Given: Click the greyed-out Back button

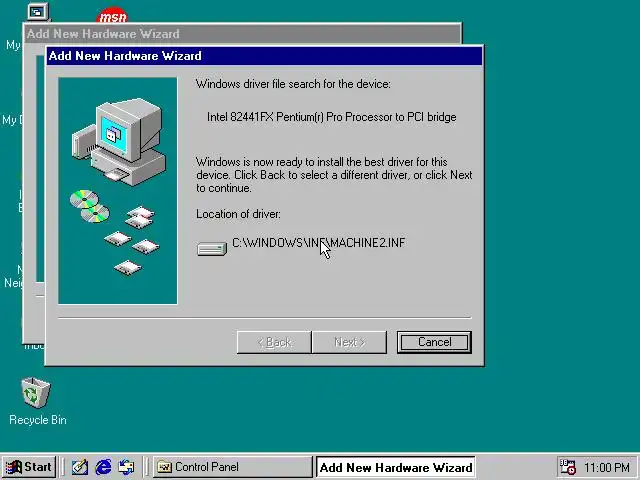Looking at the screenshot, I should click(274, 342).
